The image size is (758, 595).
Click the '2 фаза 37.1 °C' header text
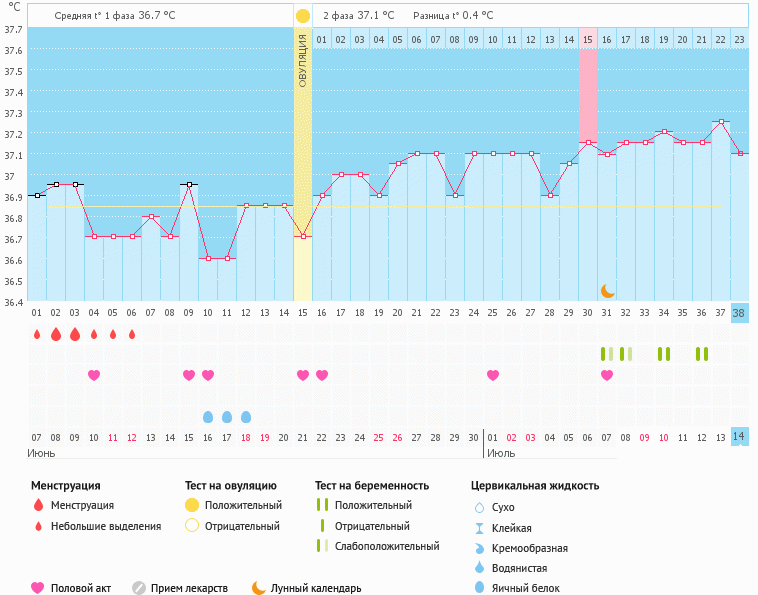358,16
